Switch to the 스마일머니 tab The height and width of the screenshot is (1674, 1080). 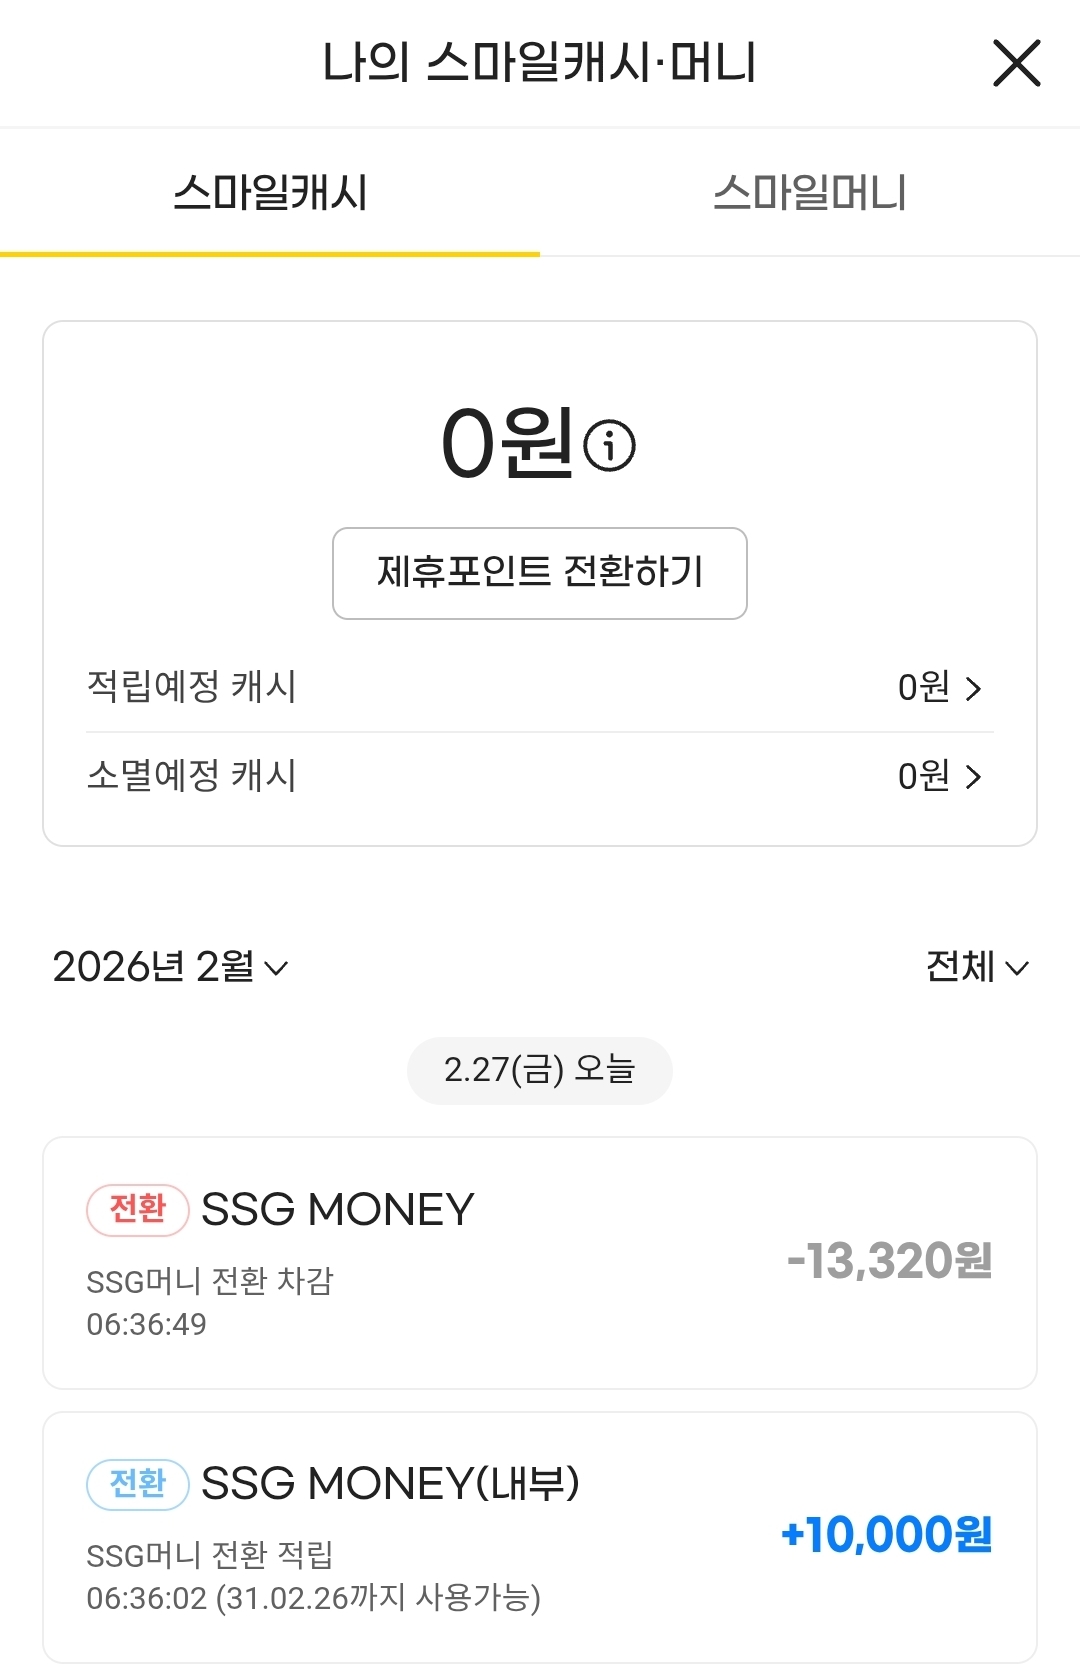[809, 193]
